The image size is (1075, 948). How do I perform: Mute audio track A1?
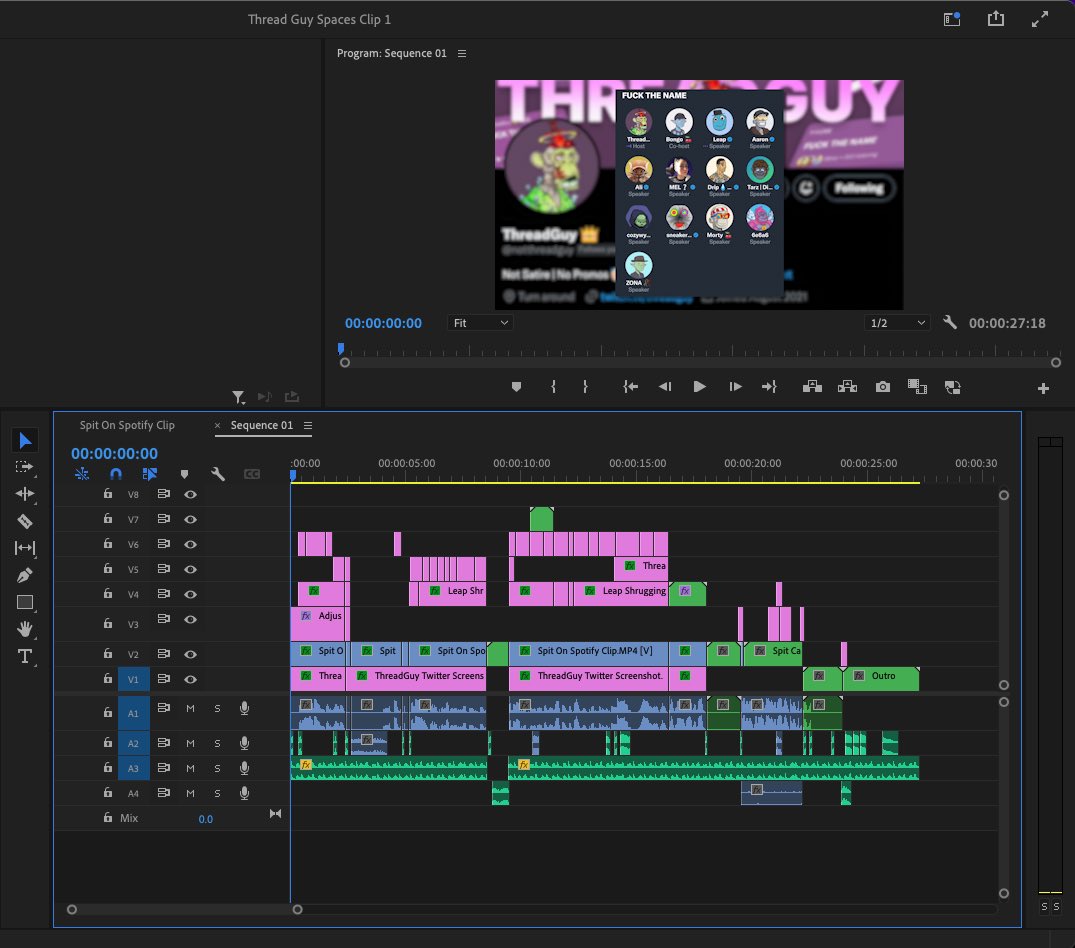[x=191, y=708]
